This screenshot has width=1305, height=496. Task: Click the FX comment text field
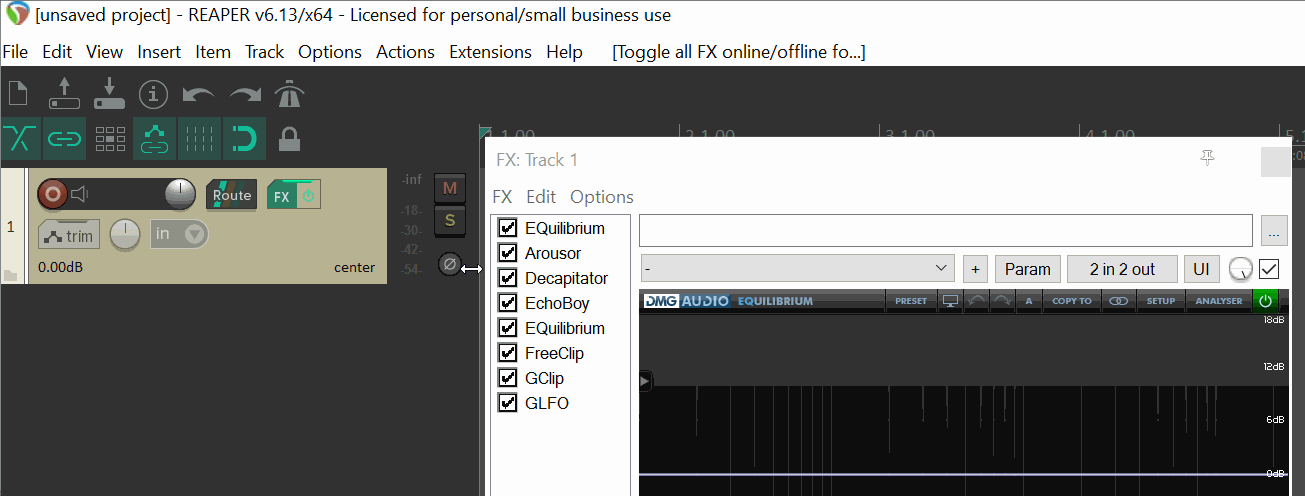pyautogui.click(x=946, y=229)
